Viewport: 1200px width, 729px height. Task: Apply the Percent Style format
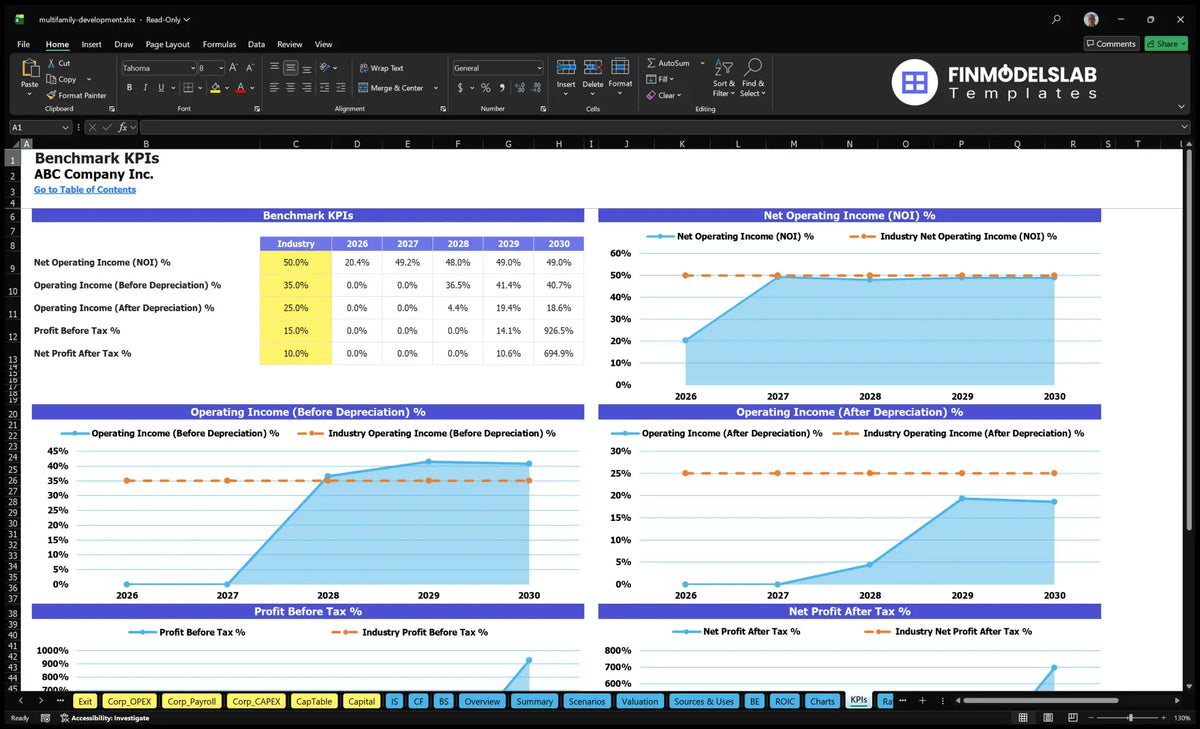tap(485, 88)
